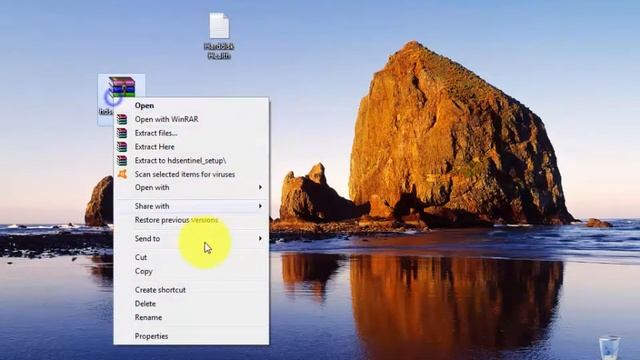Expand the Open with submenu arrow
Screen dimensions: 640x360
(x=260, y=187)
